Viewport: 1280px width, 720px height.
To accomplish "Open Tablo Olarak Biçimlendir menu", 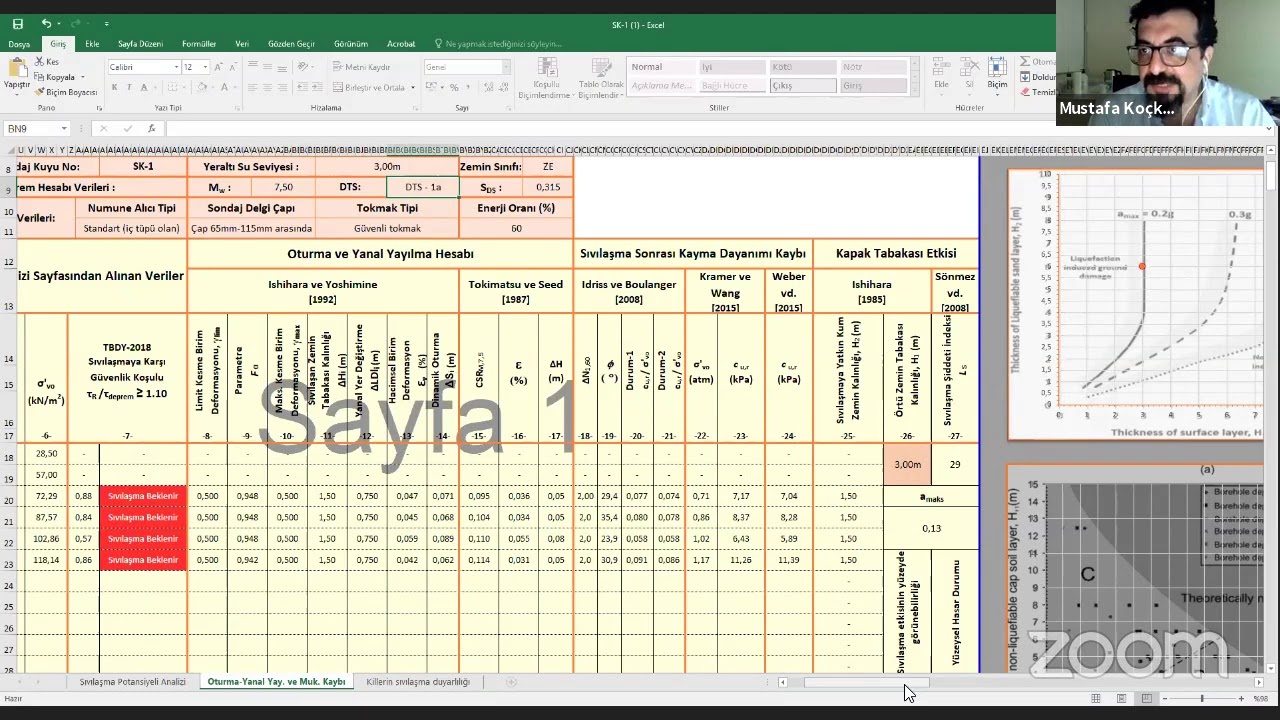I will 600,78.
